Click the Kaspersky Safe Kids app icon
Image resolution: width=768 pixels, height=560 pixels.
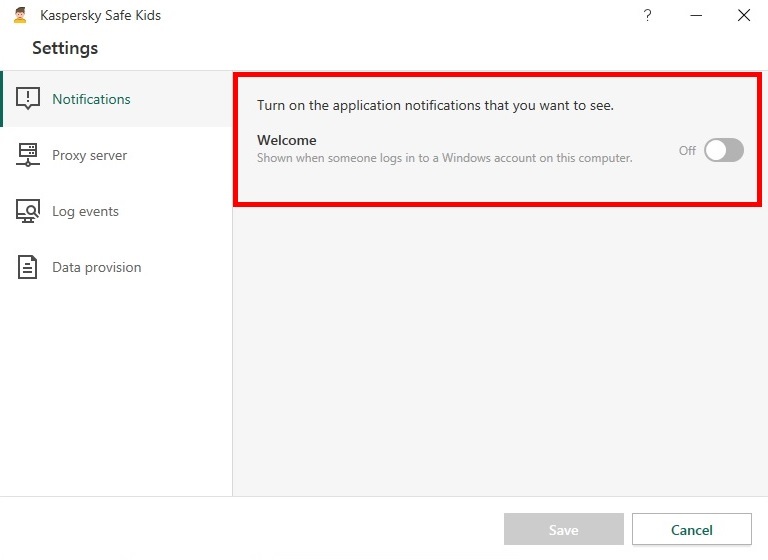click(20, 15)
